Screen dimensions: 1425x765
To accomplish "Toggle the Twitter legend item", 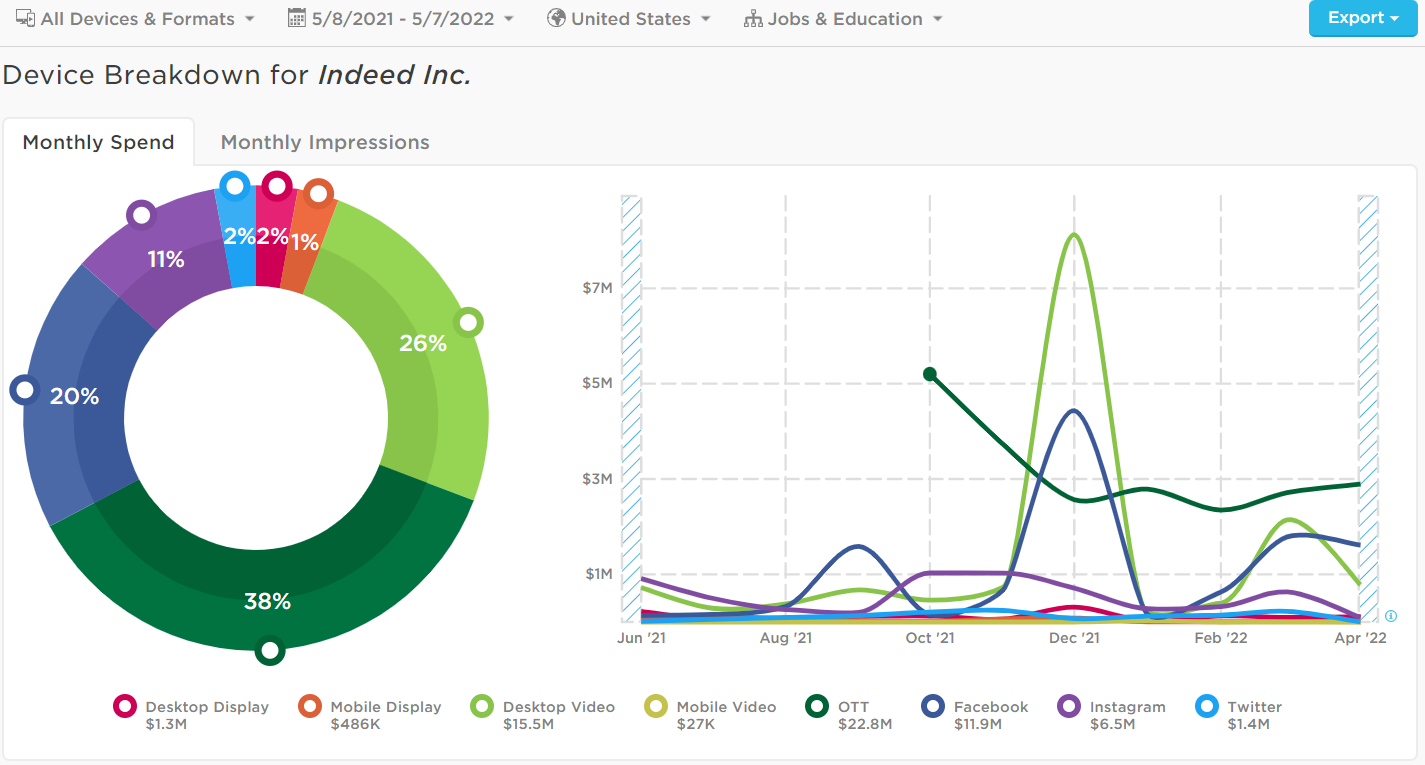I will click(x=1238, y=714).
